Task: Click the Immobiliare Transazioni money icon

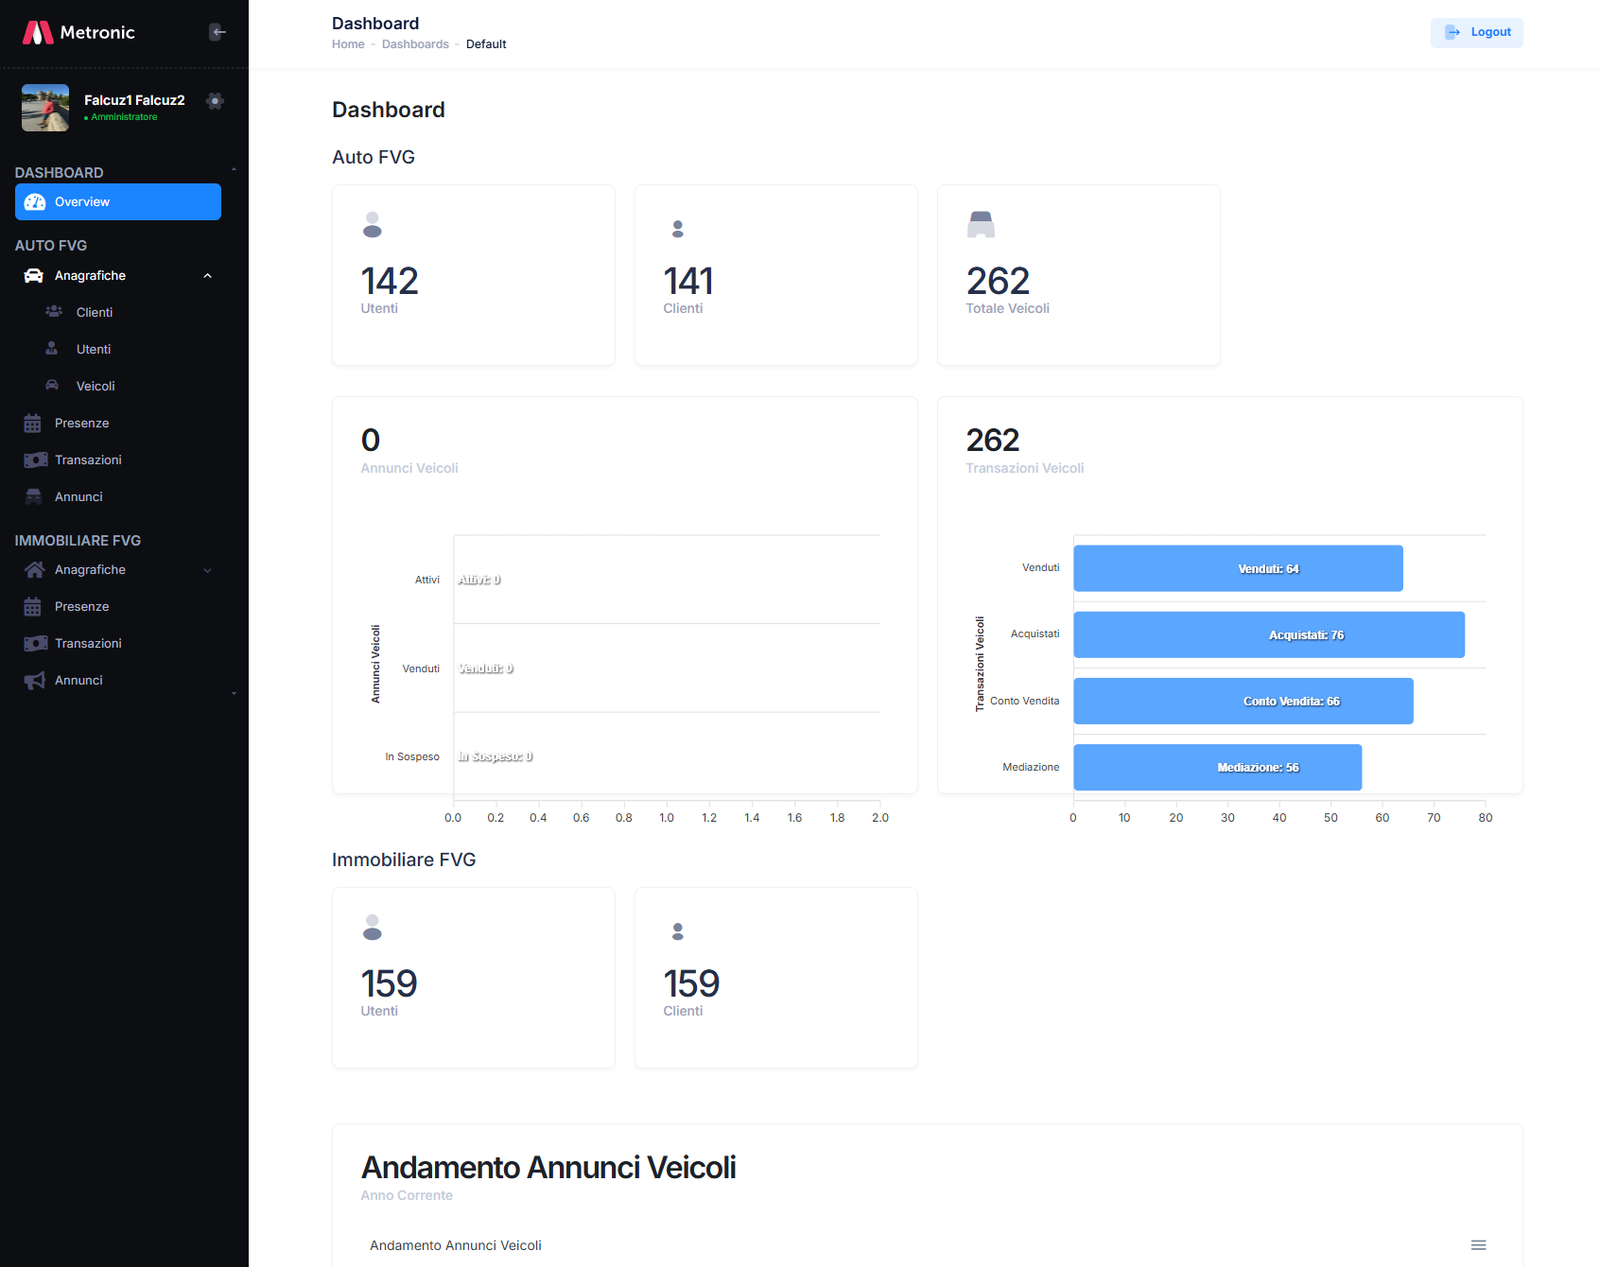Action: tap(35, 644)
